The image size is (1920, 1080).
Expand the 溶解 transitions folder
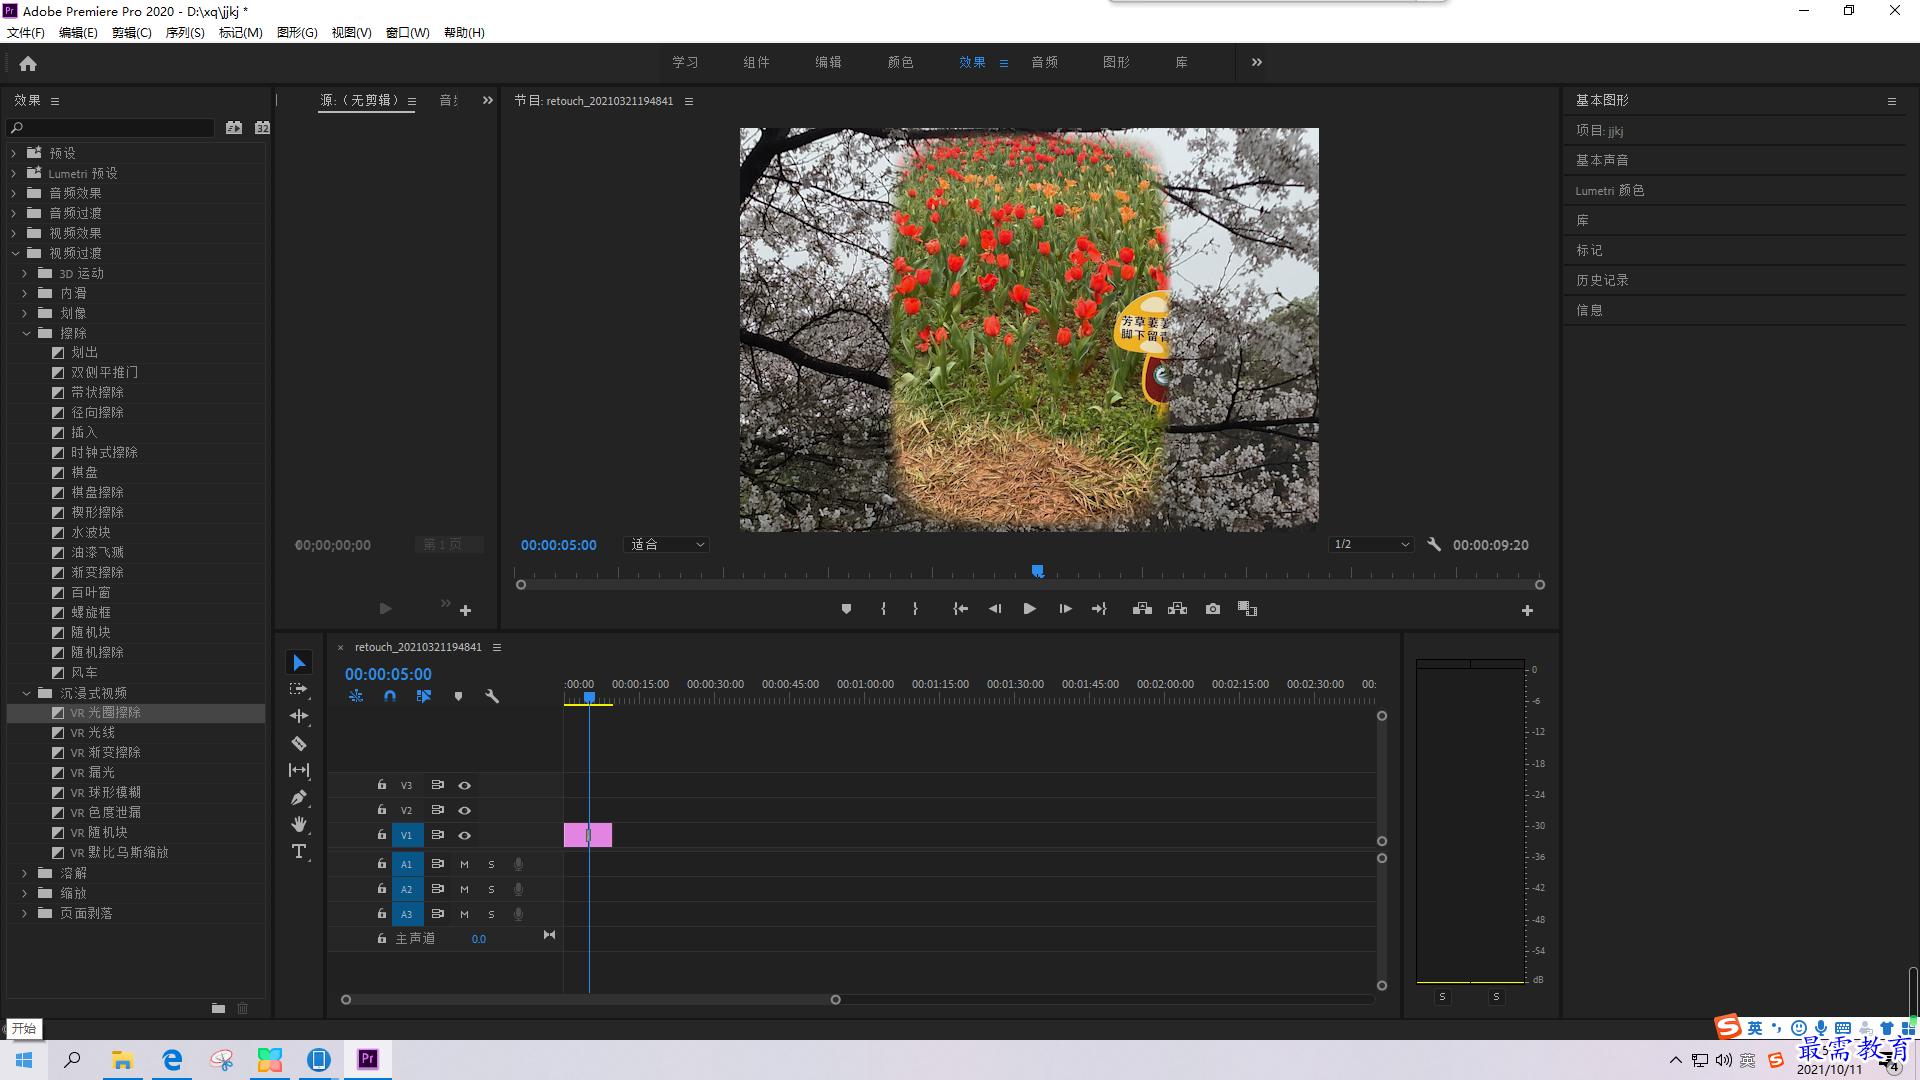[24, 873]
